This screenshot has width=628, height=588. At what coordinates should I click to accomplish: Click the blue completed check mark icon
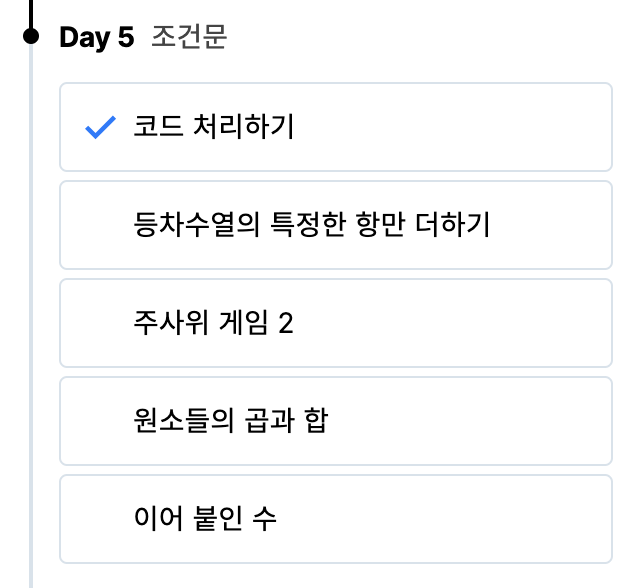(101, 128)
